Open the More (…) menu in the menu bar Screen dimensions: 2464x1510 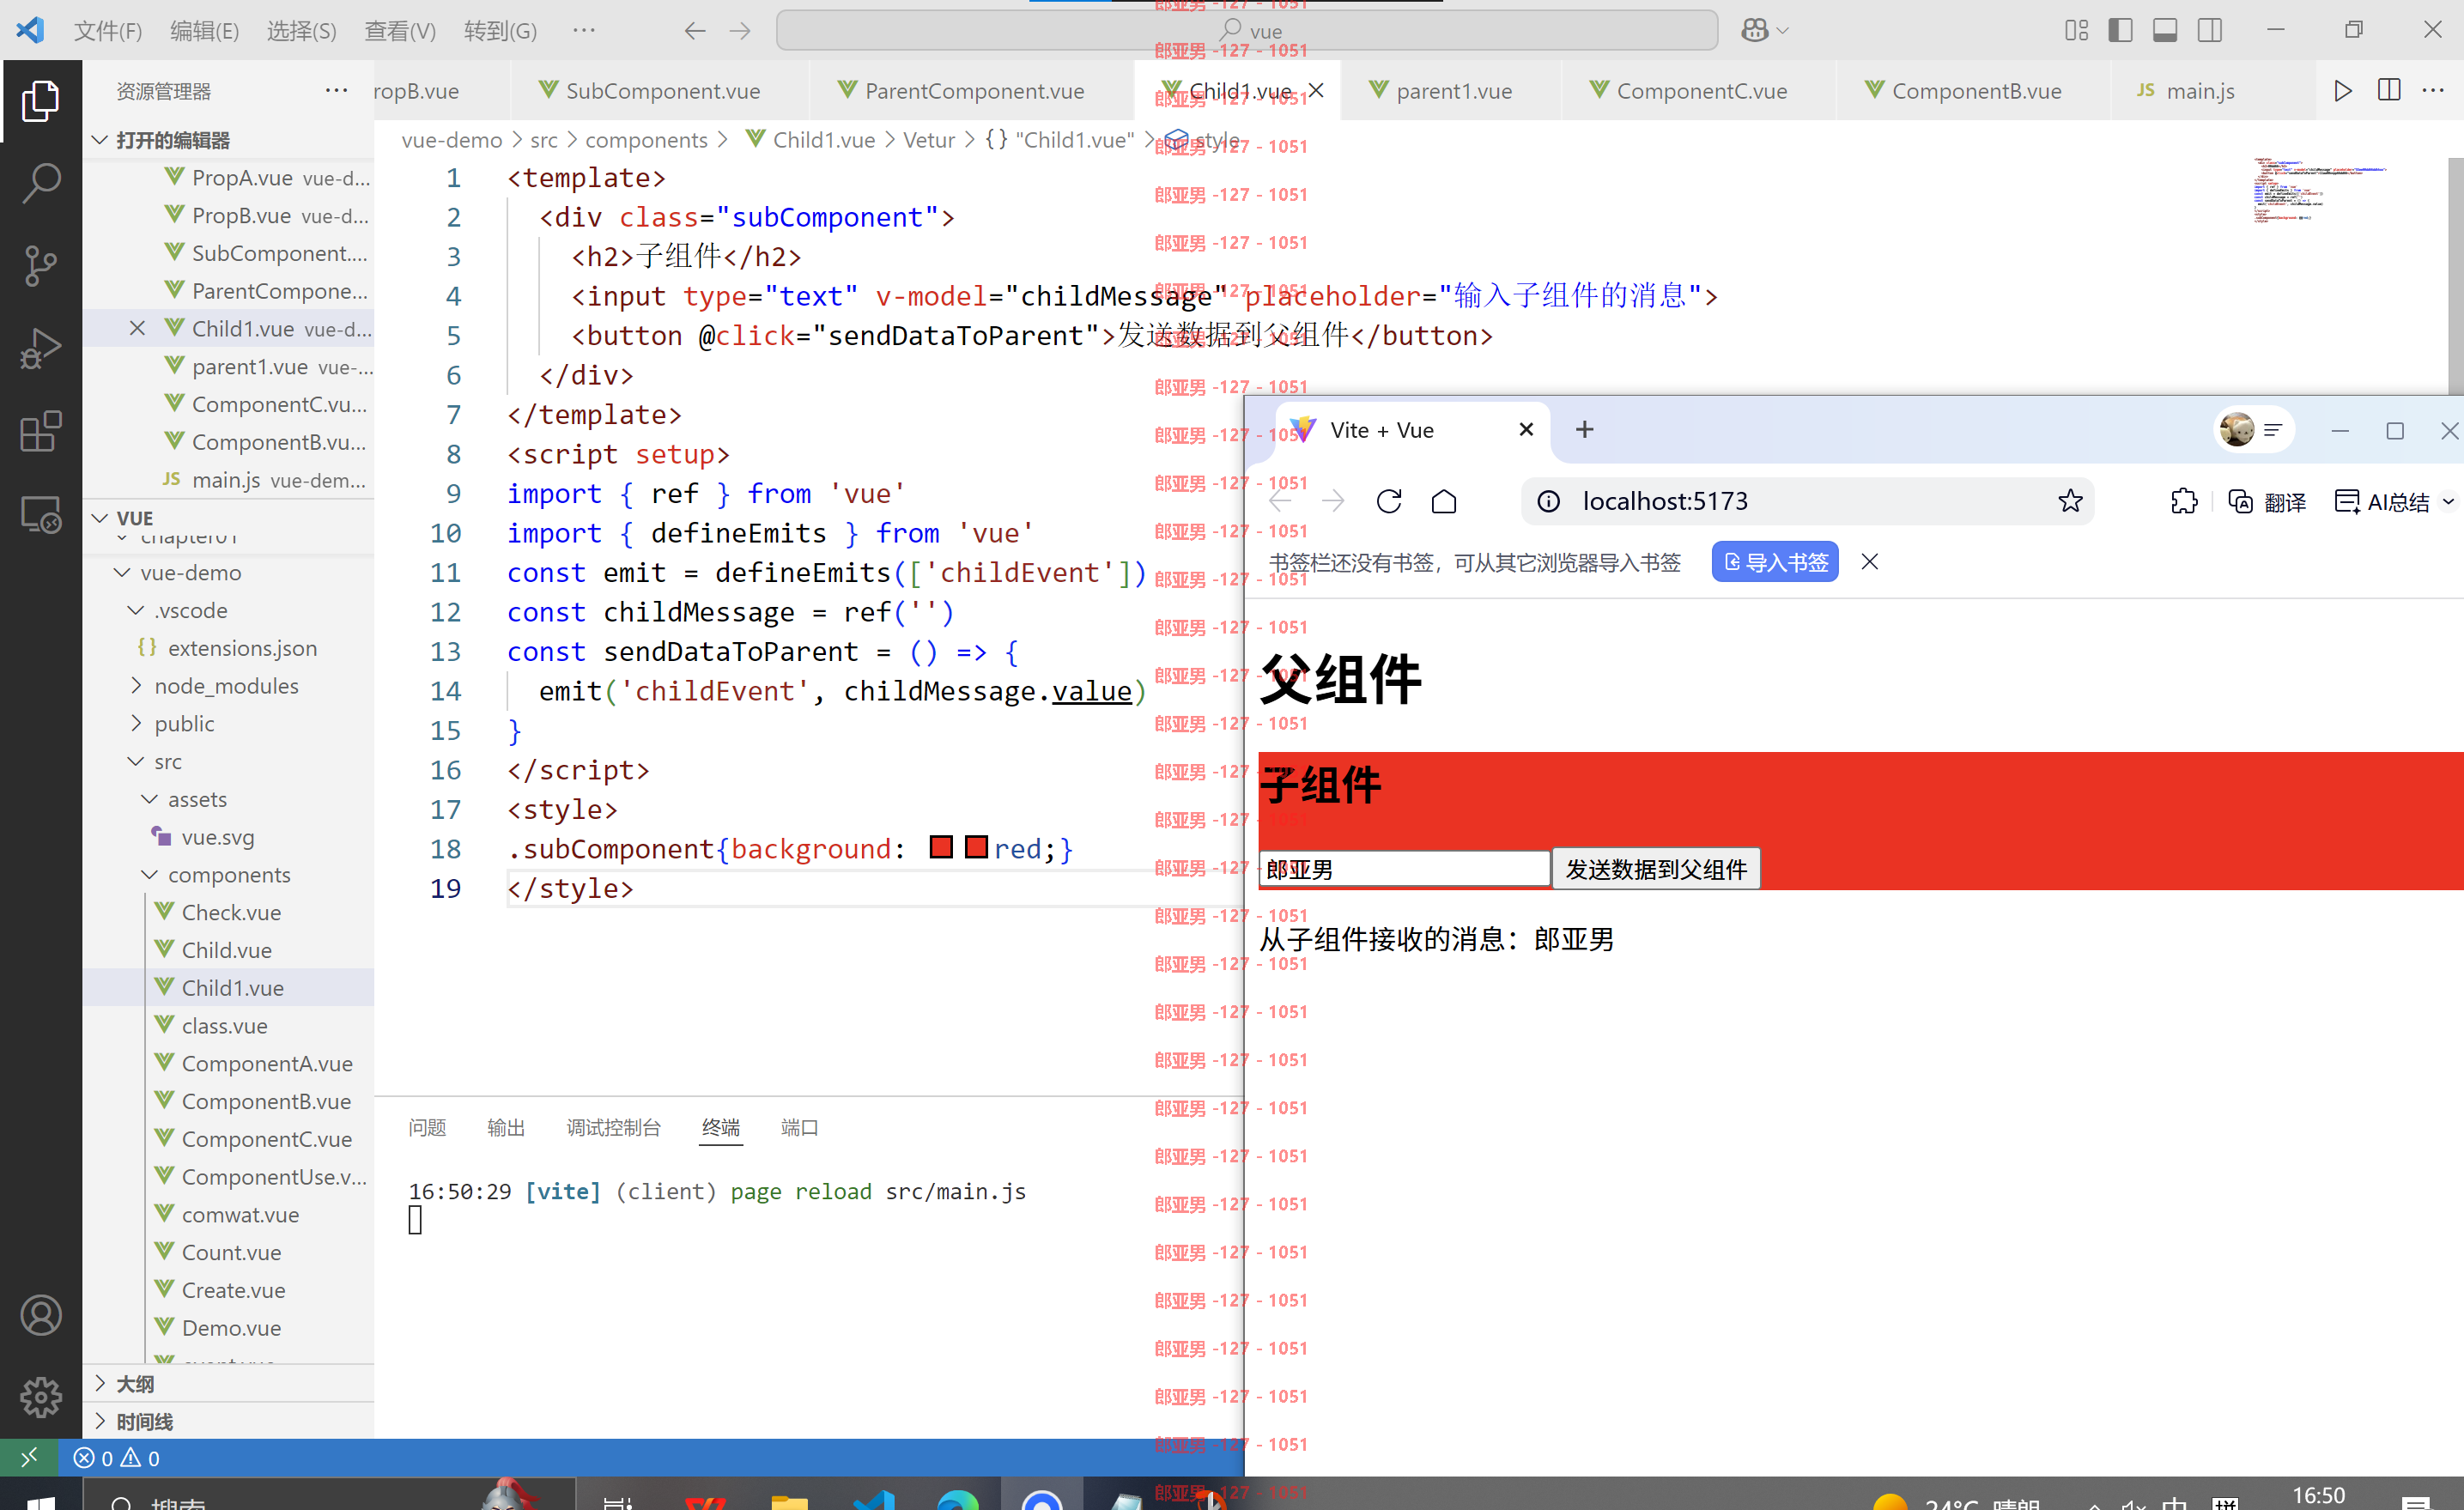click(584, 30)
